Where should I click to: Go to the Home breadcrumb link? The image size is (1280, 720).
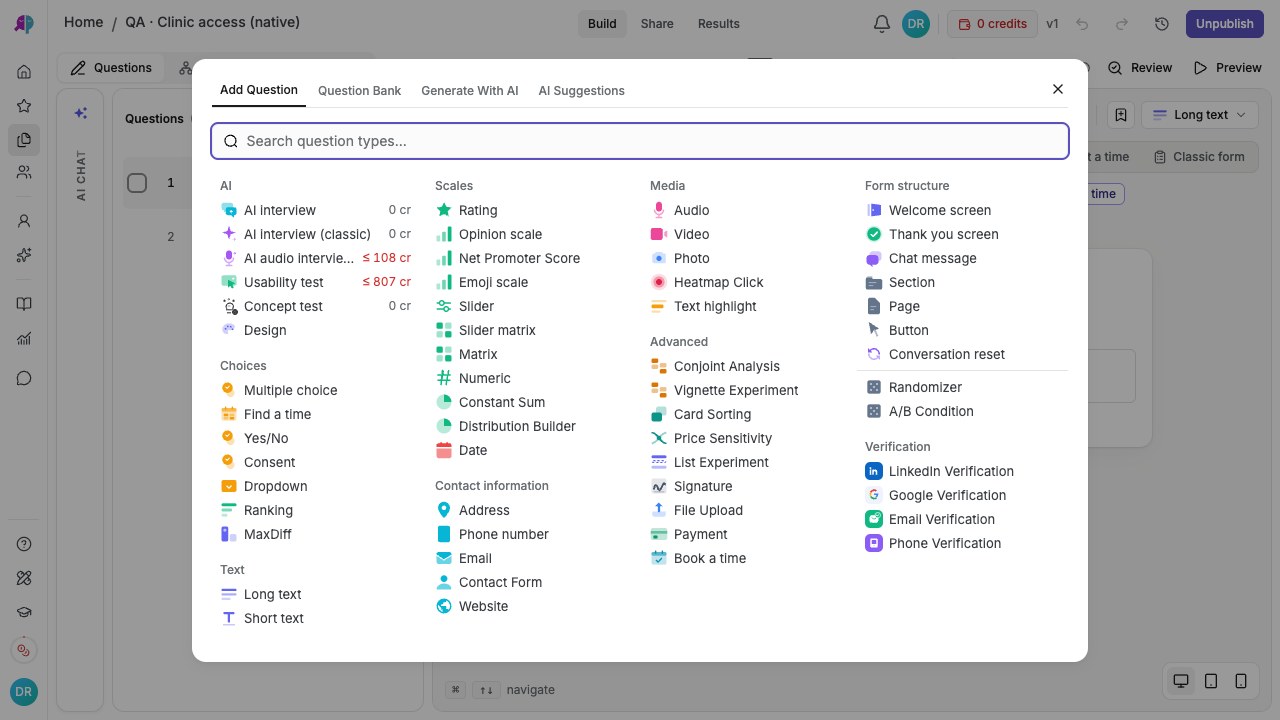[x=83, y=22]
